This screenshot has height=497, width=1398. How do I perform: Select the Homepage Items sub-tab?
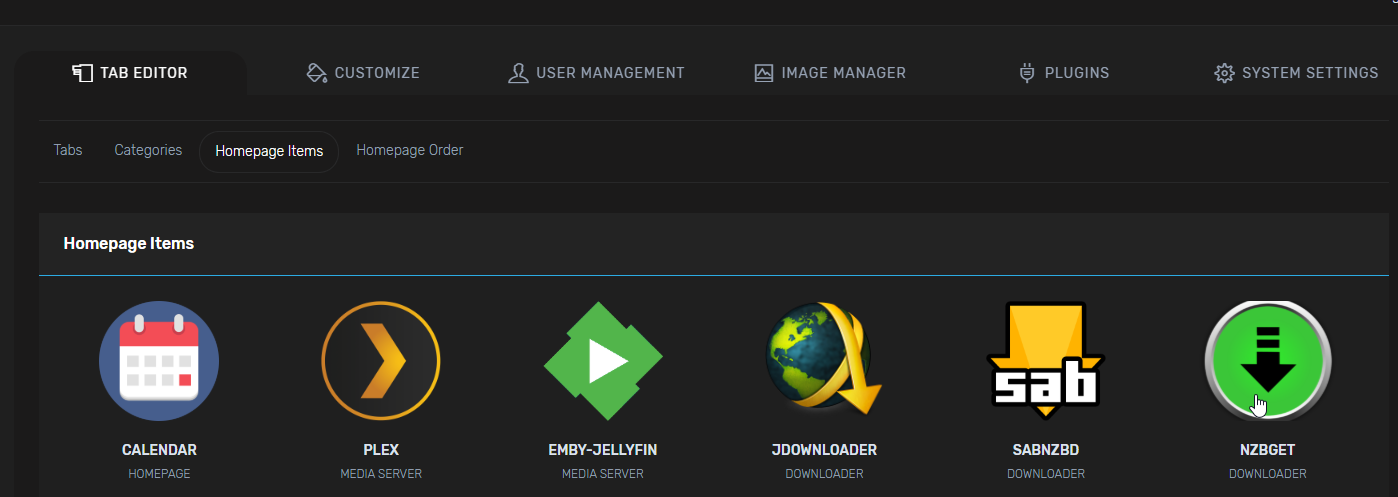[x=269, y=151]
